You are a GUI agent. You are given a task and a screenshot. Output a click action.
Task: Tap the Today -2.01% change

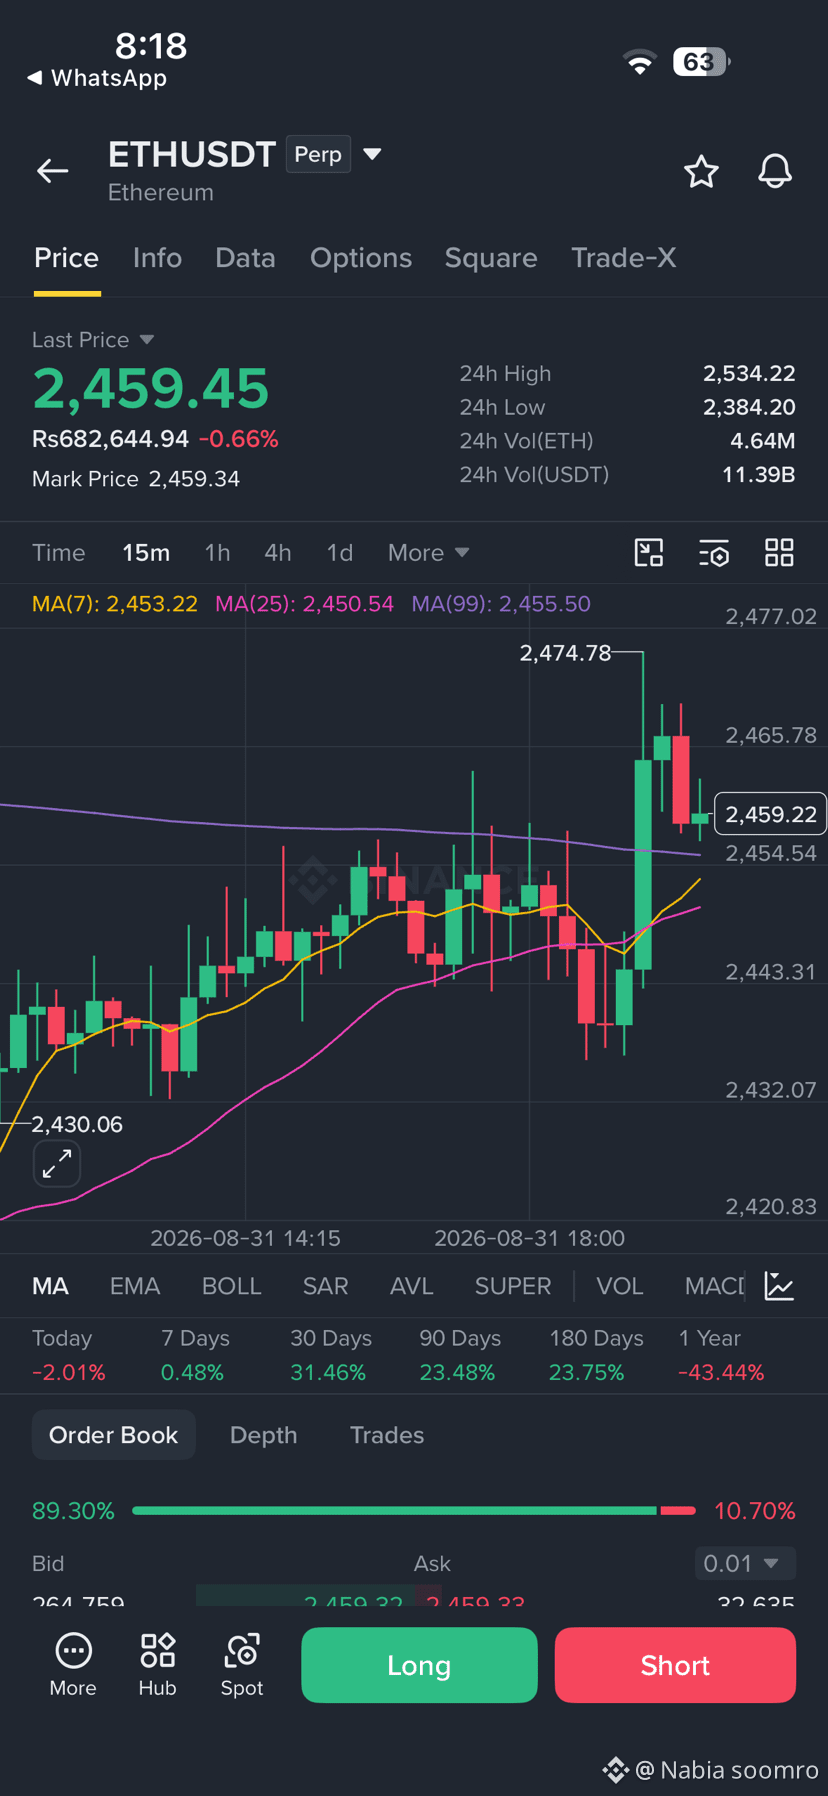click(x=69, y=1372)
